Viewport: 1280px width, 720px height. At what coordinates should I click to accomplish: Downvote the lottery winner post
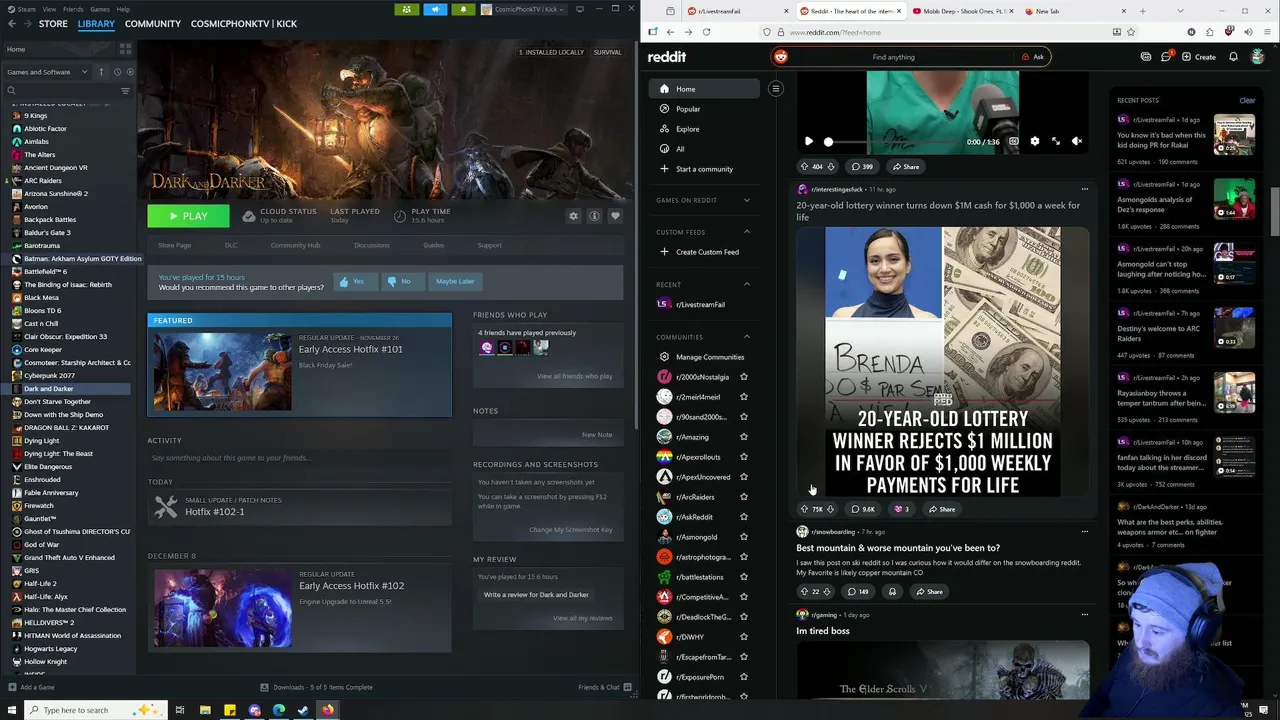[830, 509]
